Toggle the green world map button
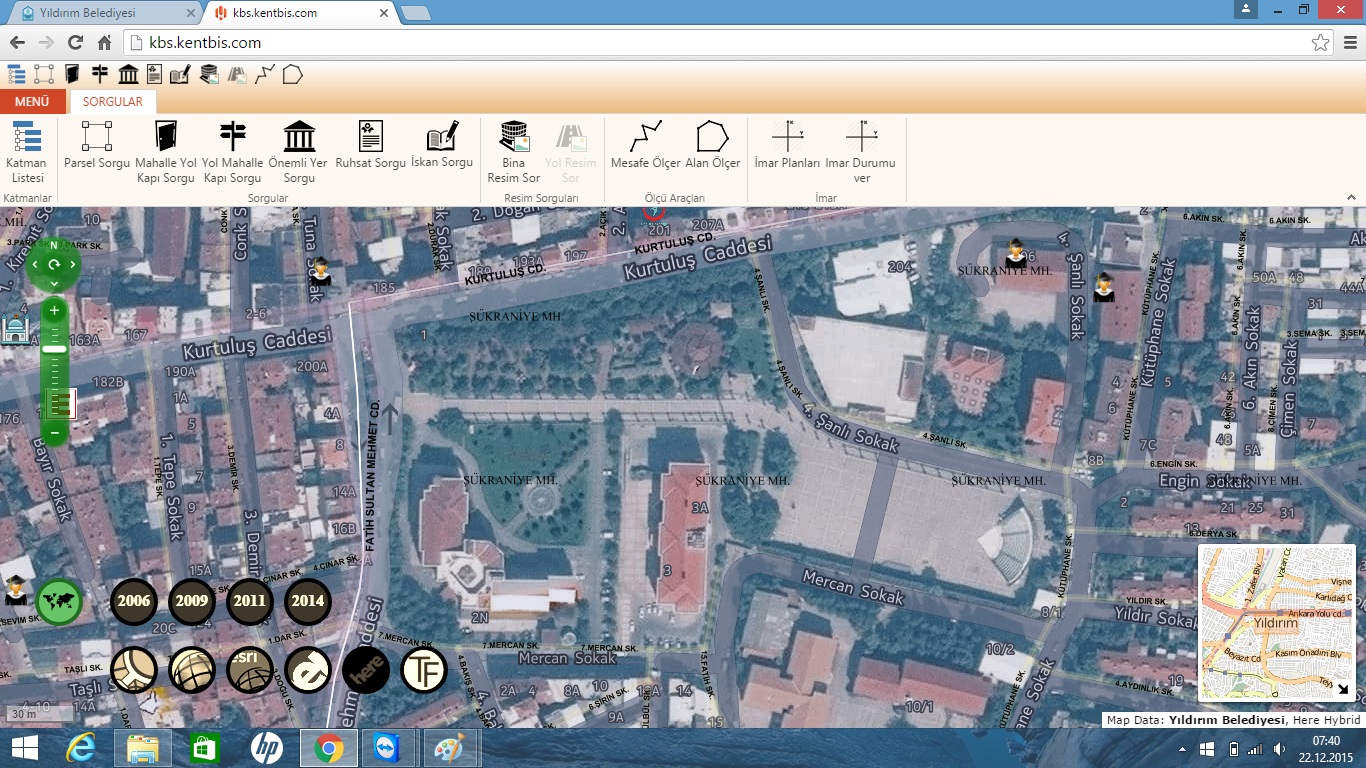The height and width of the screenshot is (768, 1366). tap(59, 604)
